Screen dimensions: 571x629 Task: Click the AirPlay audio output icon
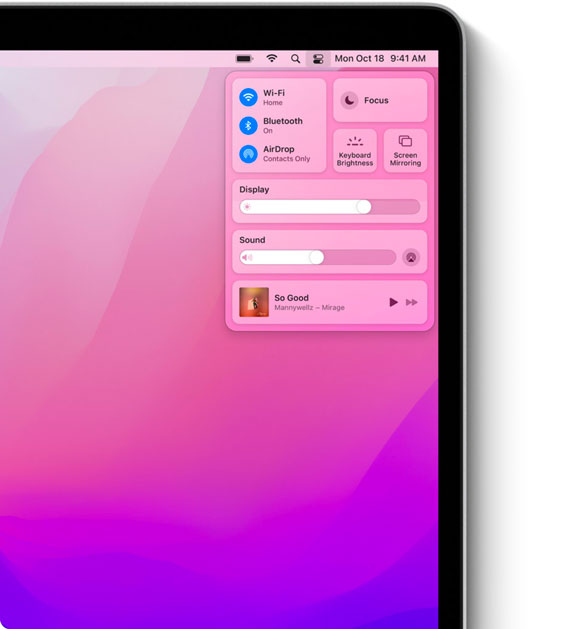[411, 258]
